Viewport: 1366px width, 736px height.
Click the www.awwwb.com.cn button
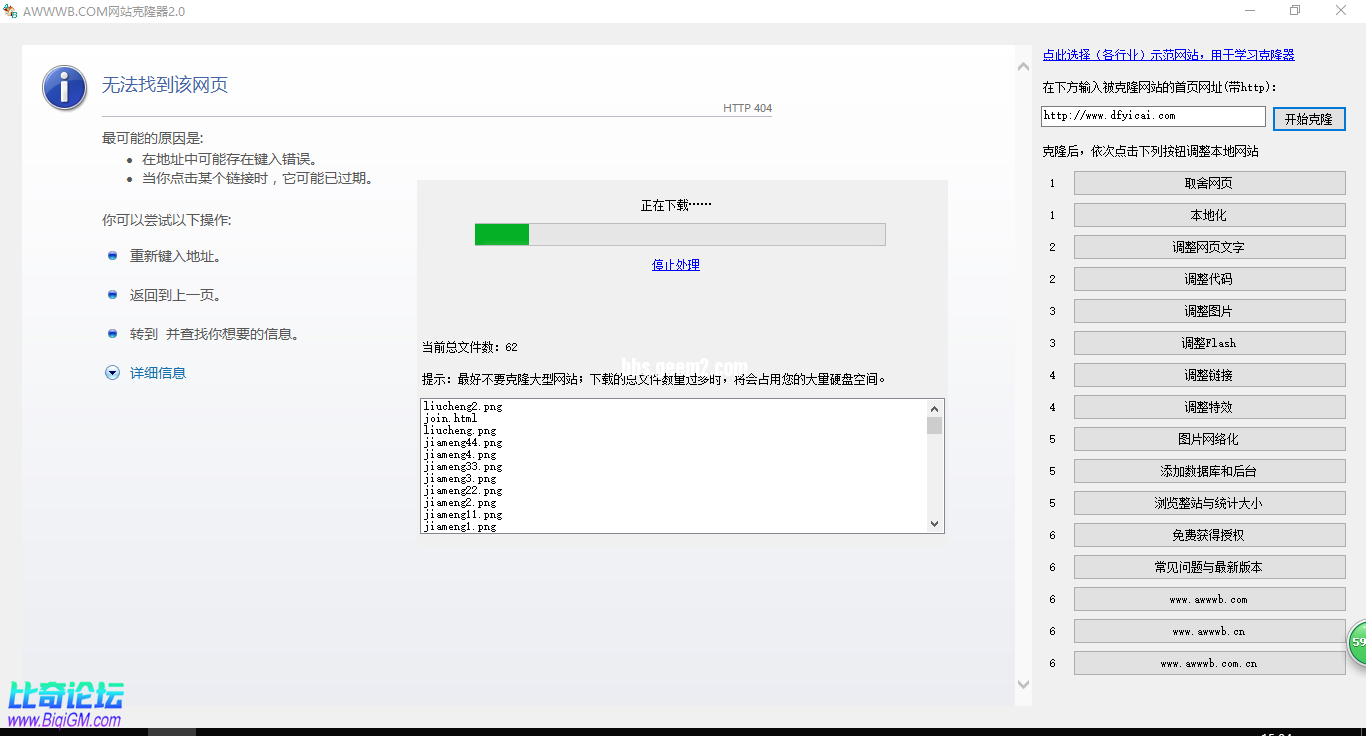click(1209, 663)
